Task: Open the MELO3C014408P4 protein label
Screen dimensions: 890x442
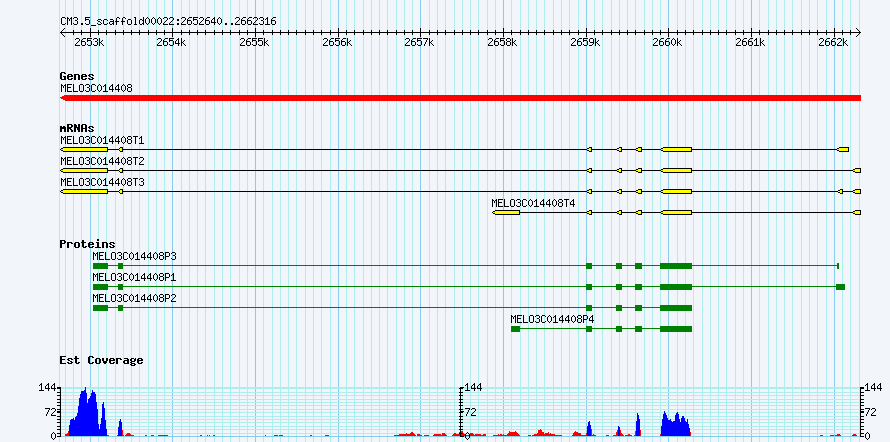Action: pos(552,319)
